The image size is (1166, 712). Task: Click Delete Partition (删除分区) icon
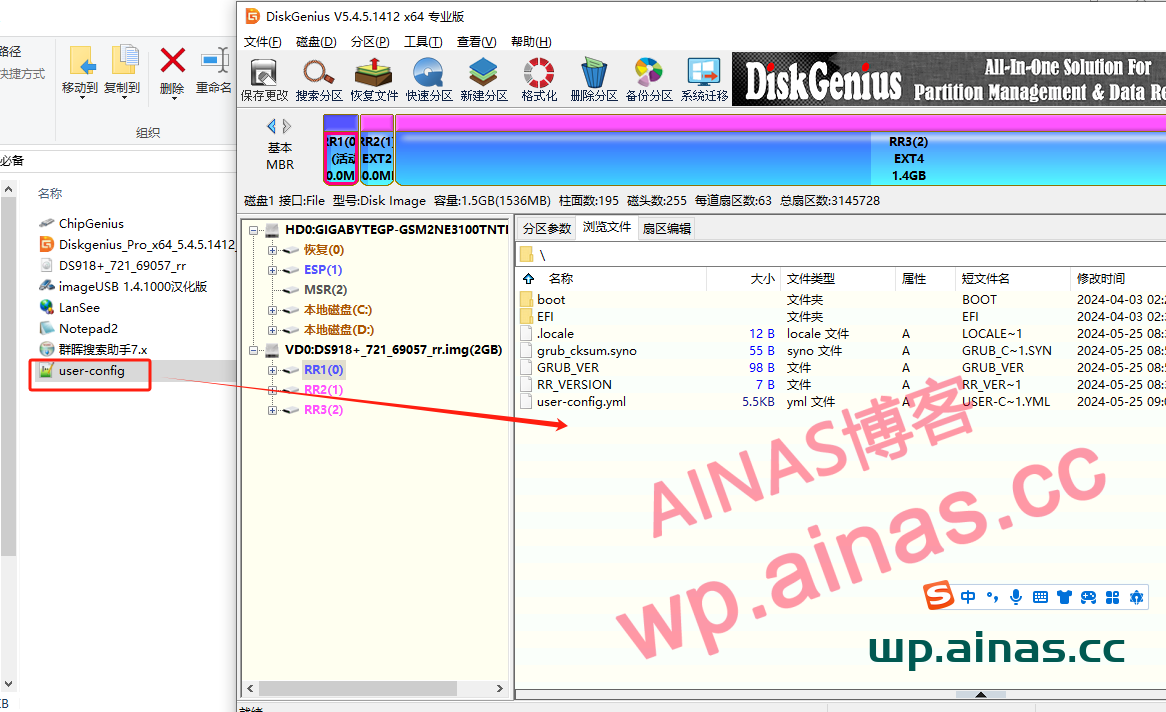click(x=593, y=80)
